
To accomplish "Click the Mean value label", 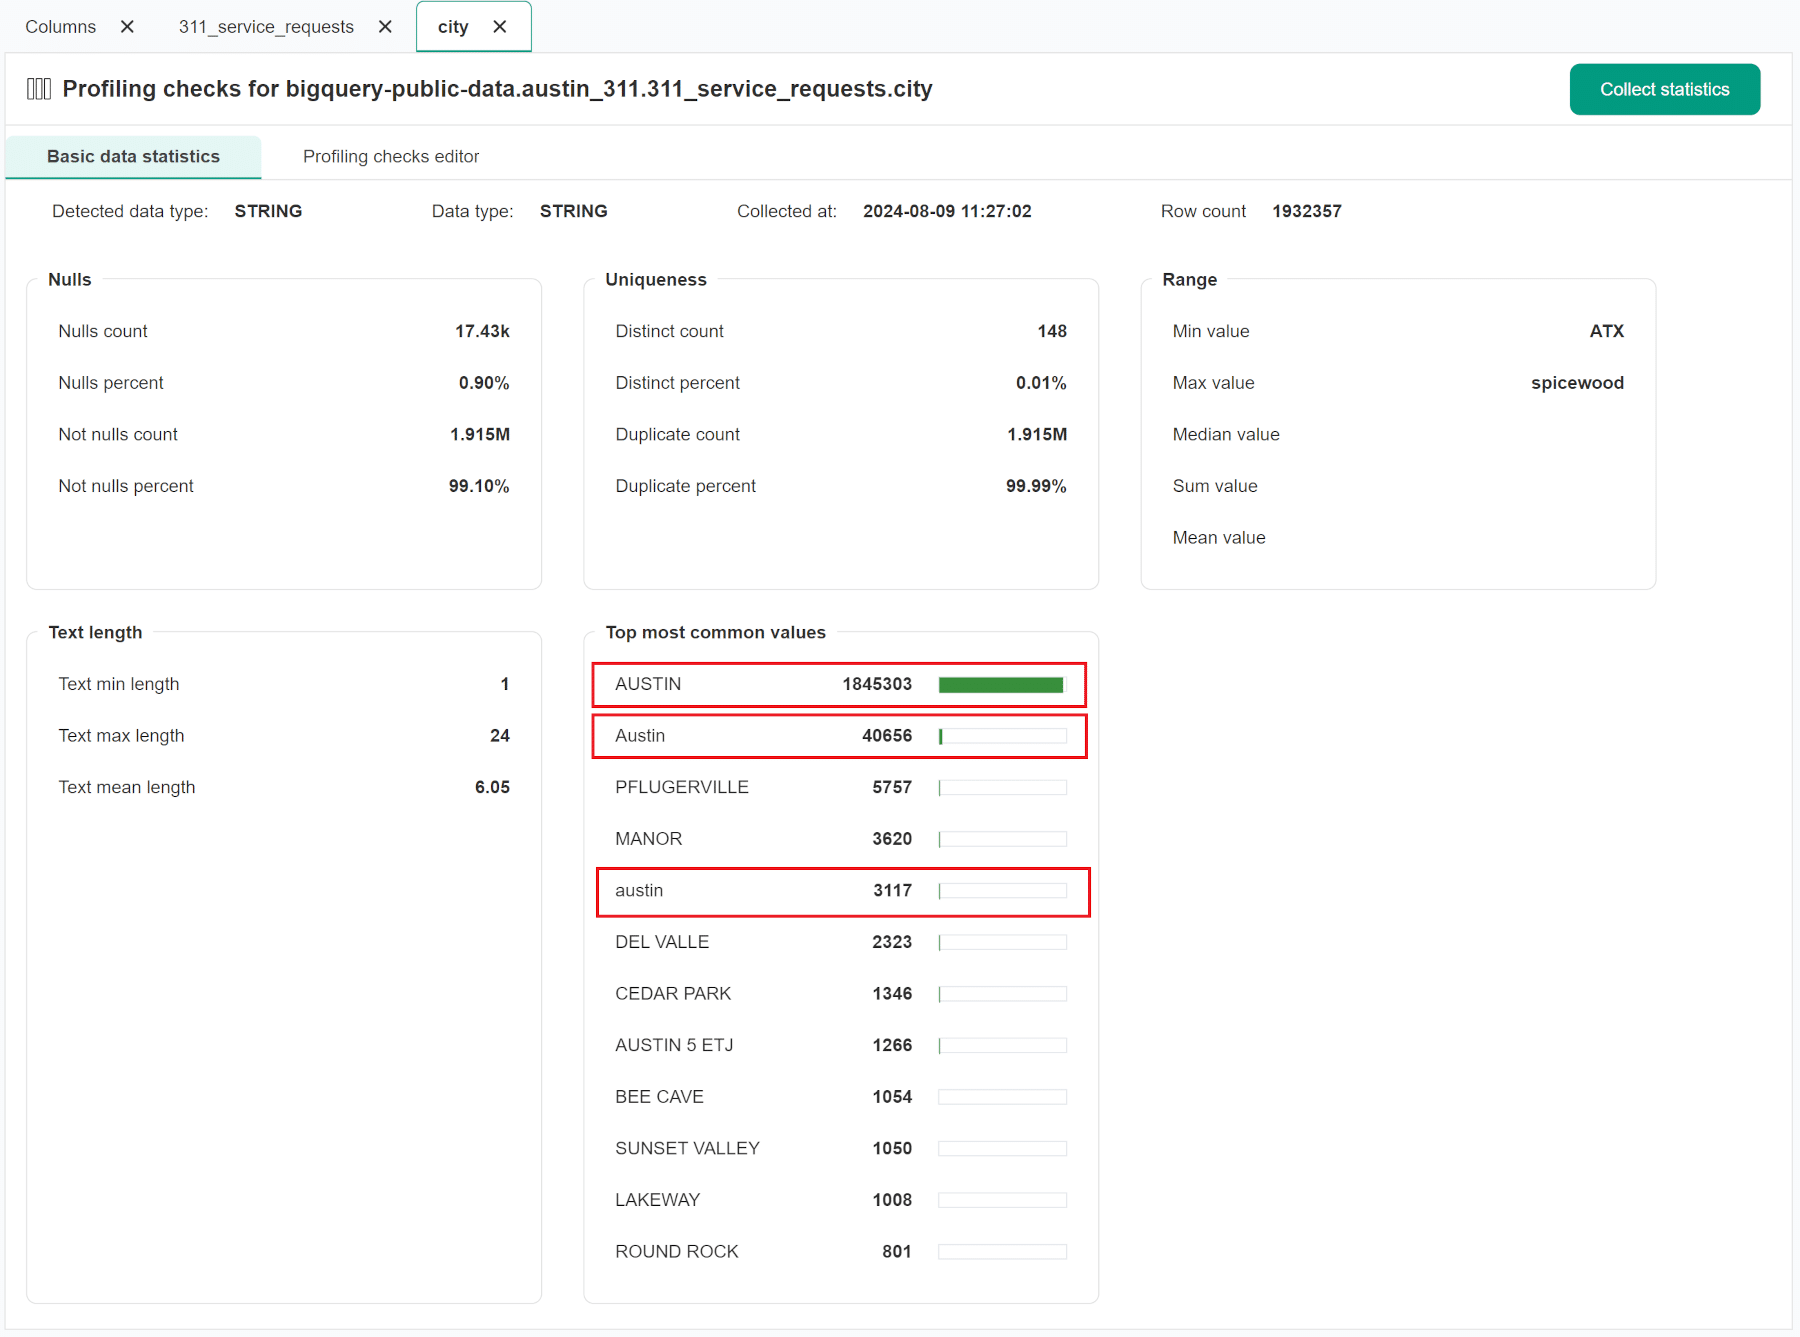I will 1219,538.
